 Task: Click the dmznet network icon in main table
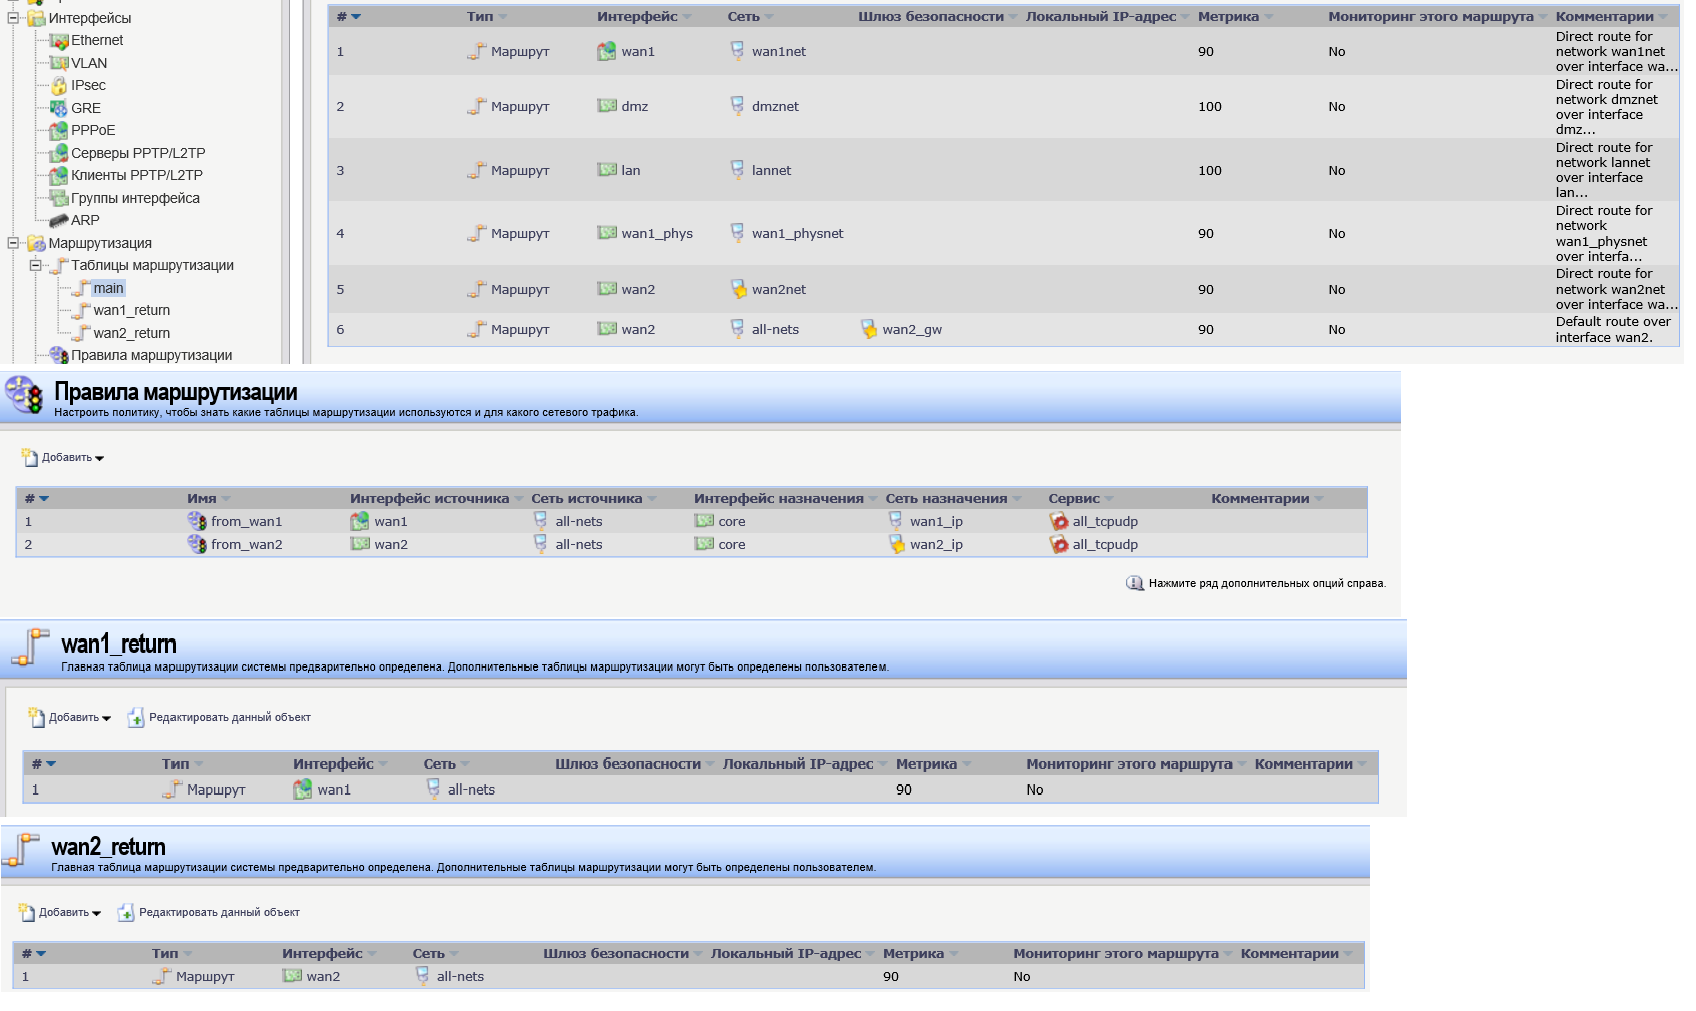737,106
